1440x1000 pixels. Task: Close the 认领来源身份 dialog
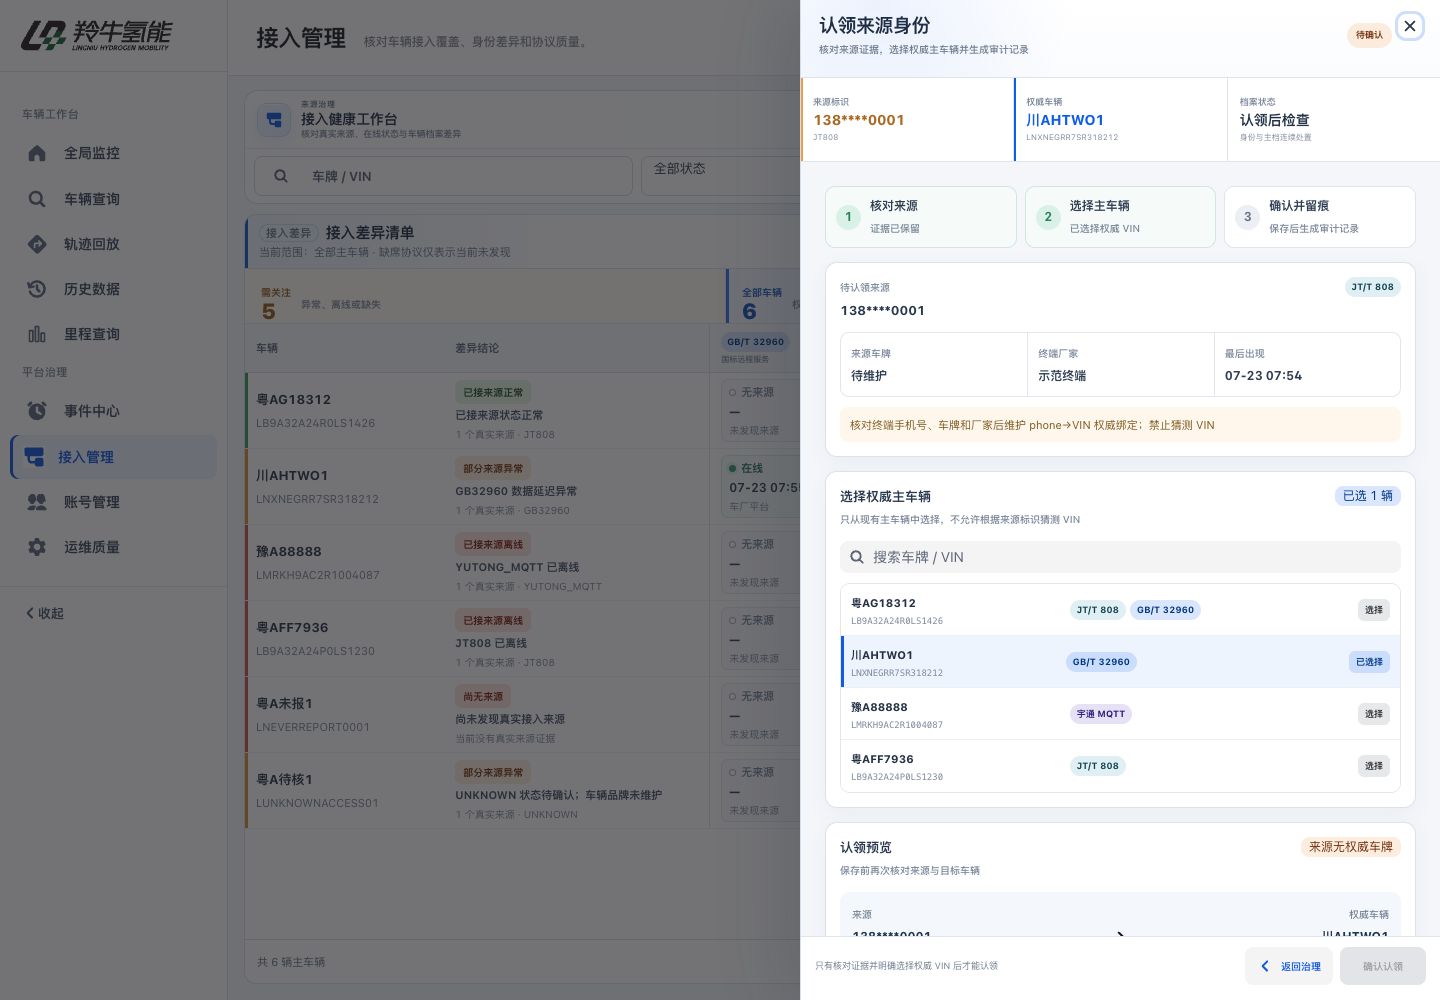tap(1410, 26)
